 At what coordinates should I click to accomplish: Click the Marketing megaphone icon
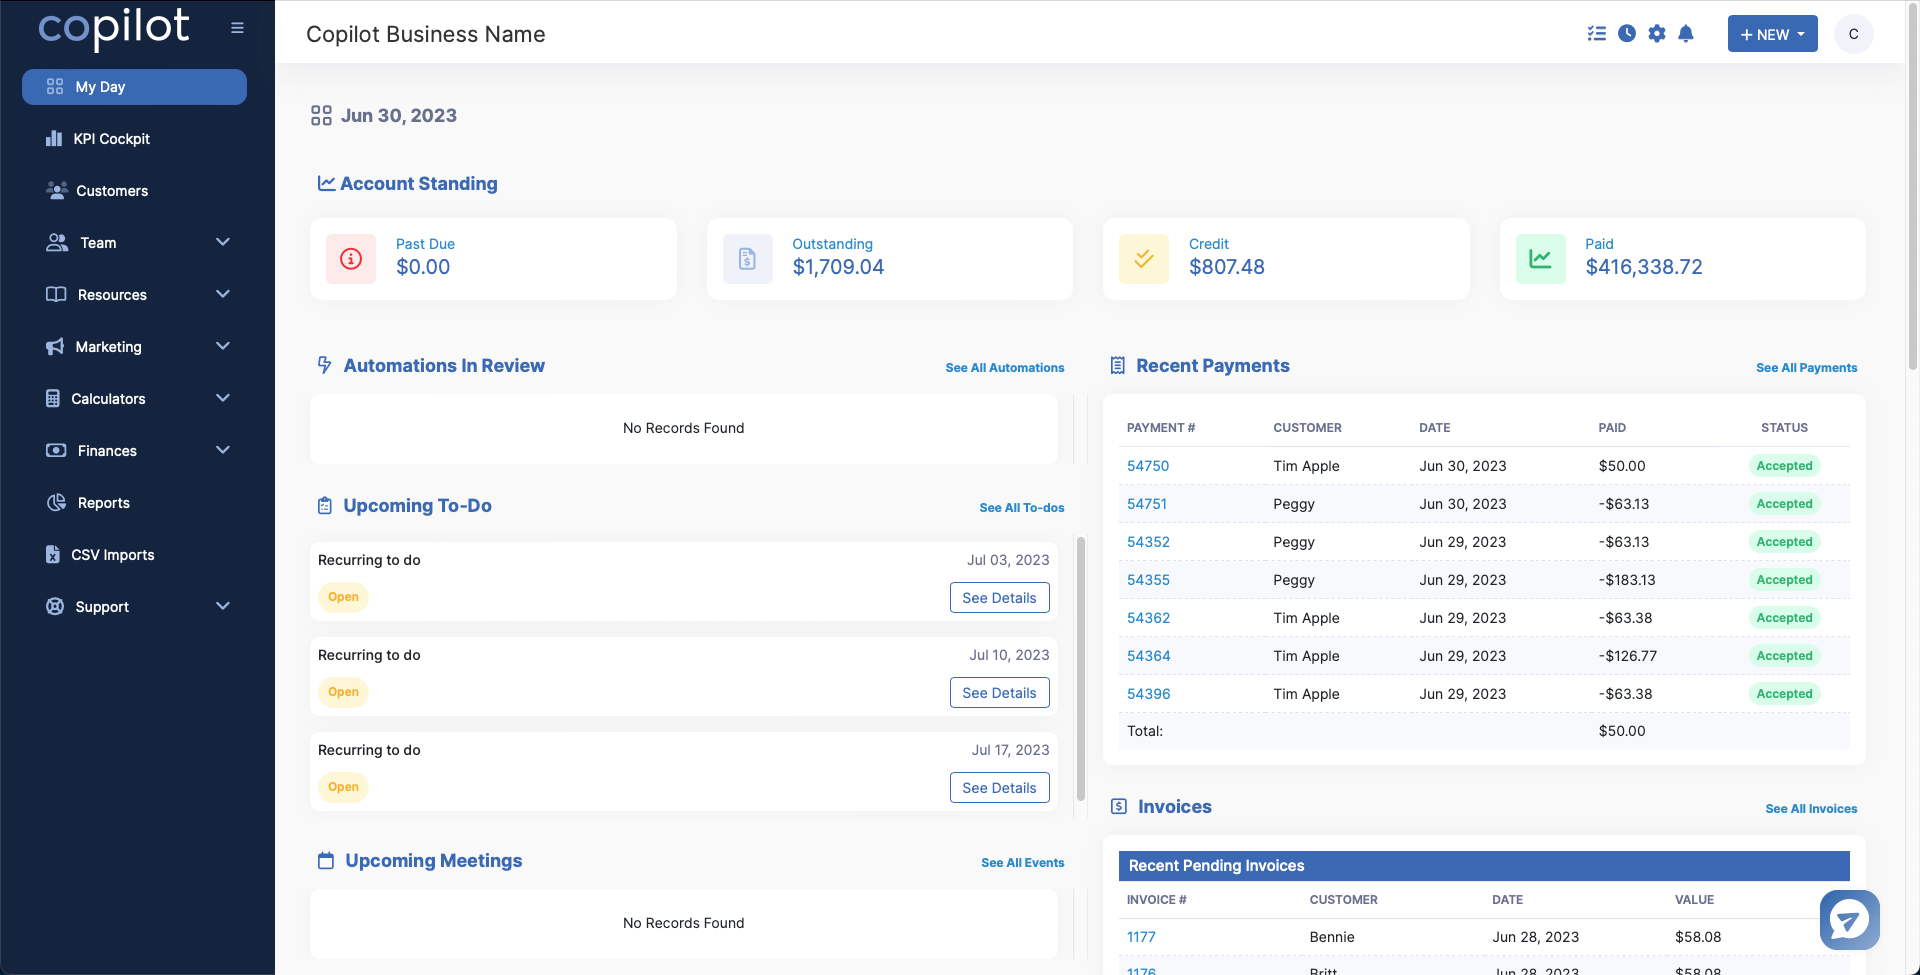[55, 347]
